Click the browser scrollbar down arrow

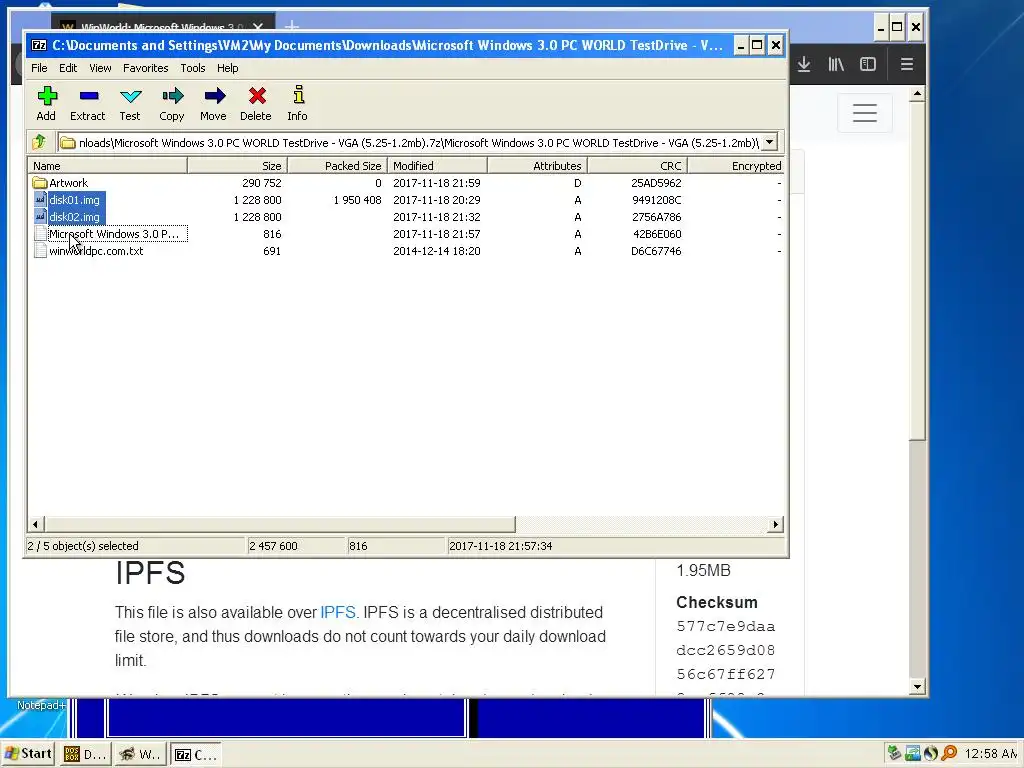[917, 686]
